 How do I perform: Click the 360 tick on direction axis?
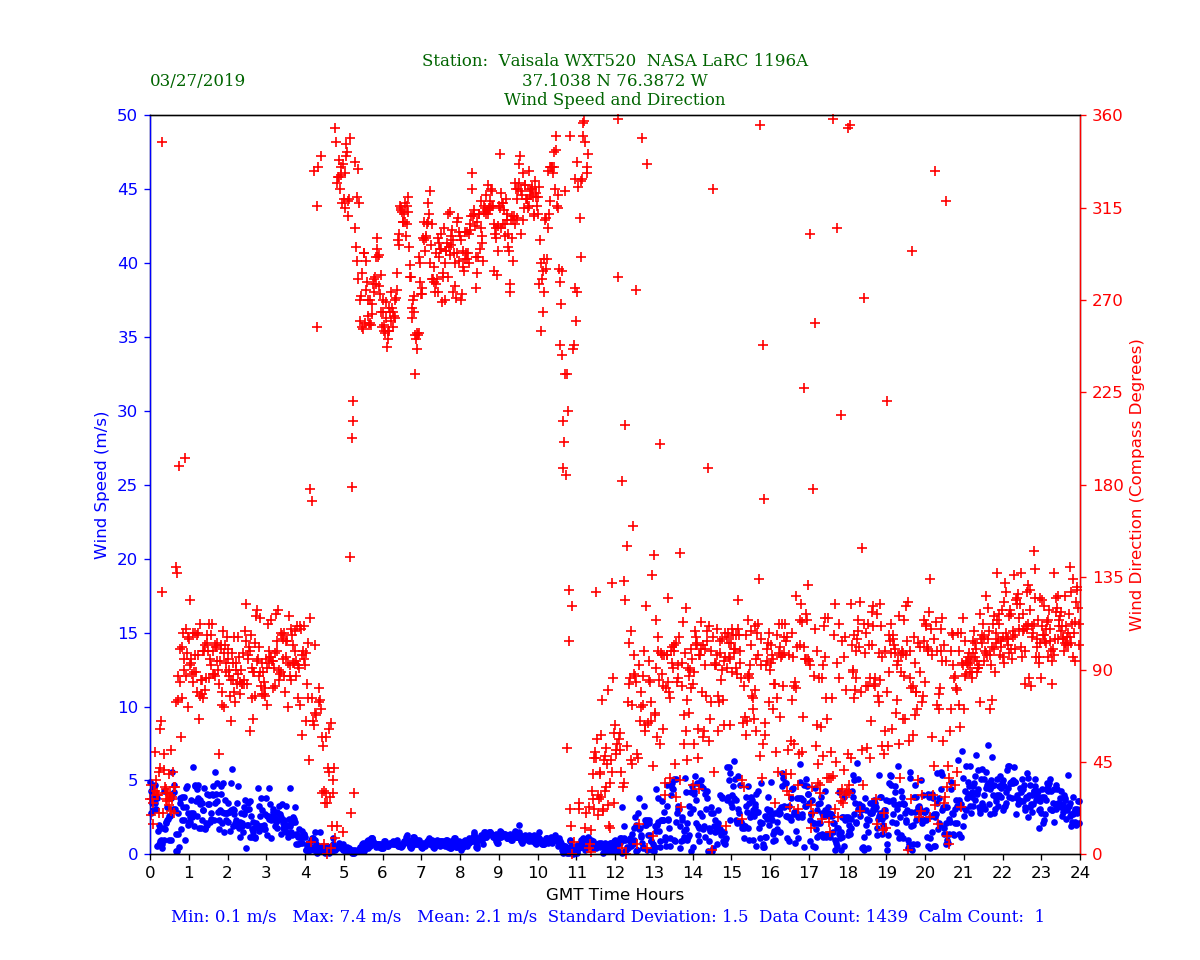[x=1105, y=116]
